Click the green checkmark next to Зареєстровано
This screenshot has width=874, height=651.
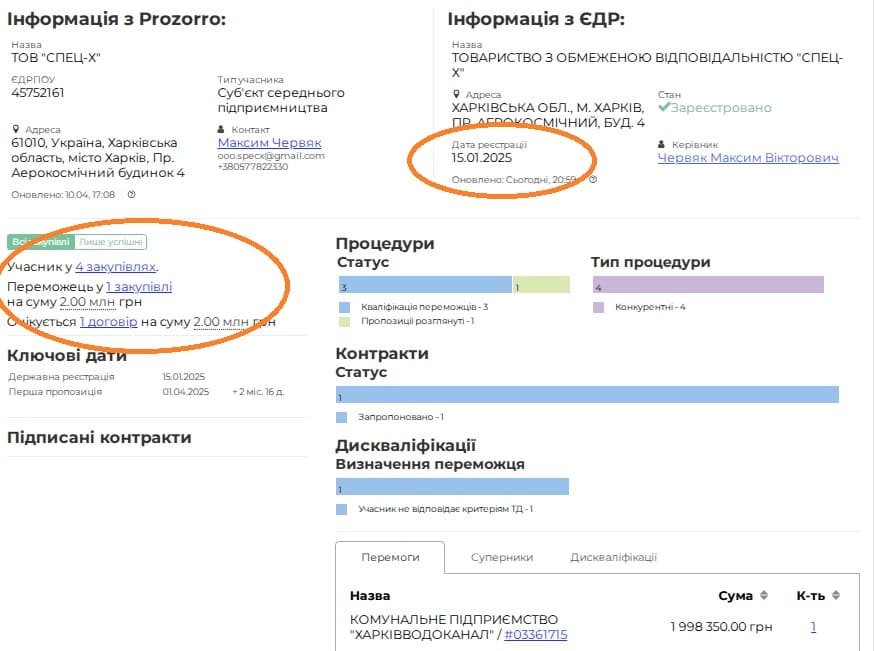[664, 107]
